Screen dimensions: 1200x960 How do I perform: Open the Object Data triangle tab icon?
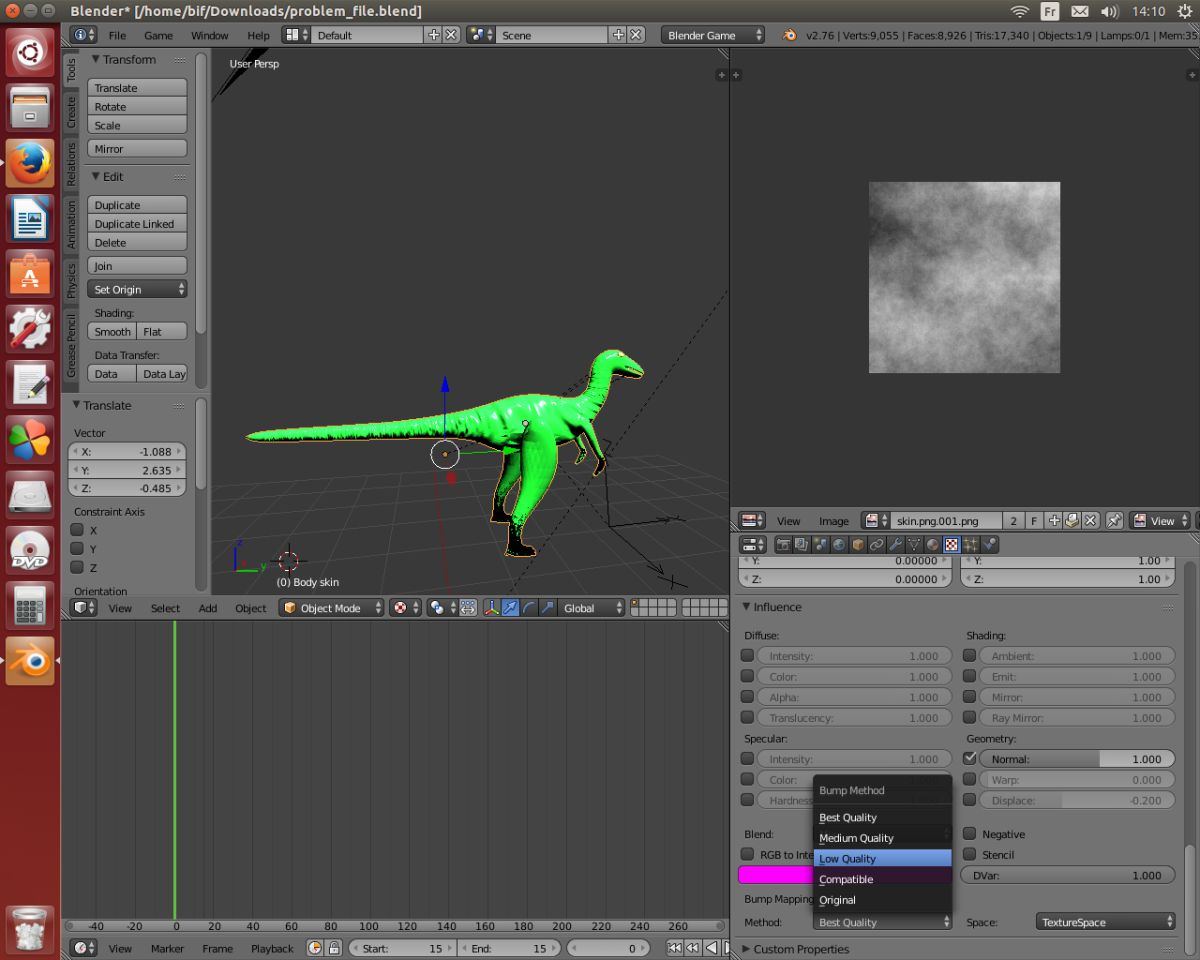pyautogui.click(x=913, y=545)
